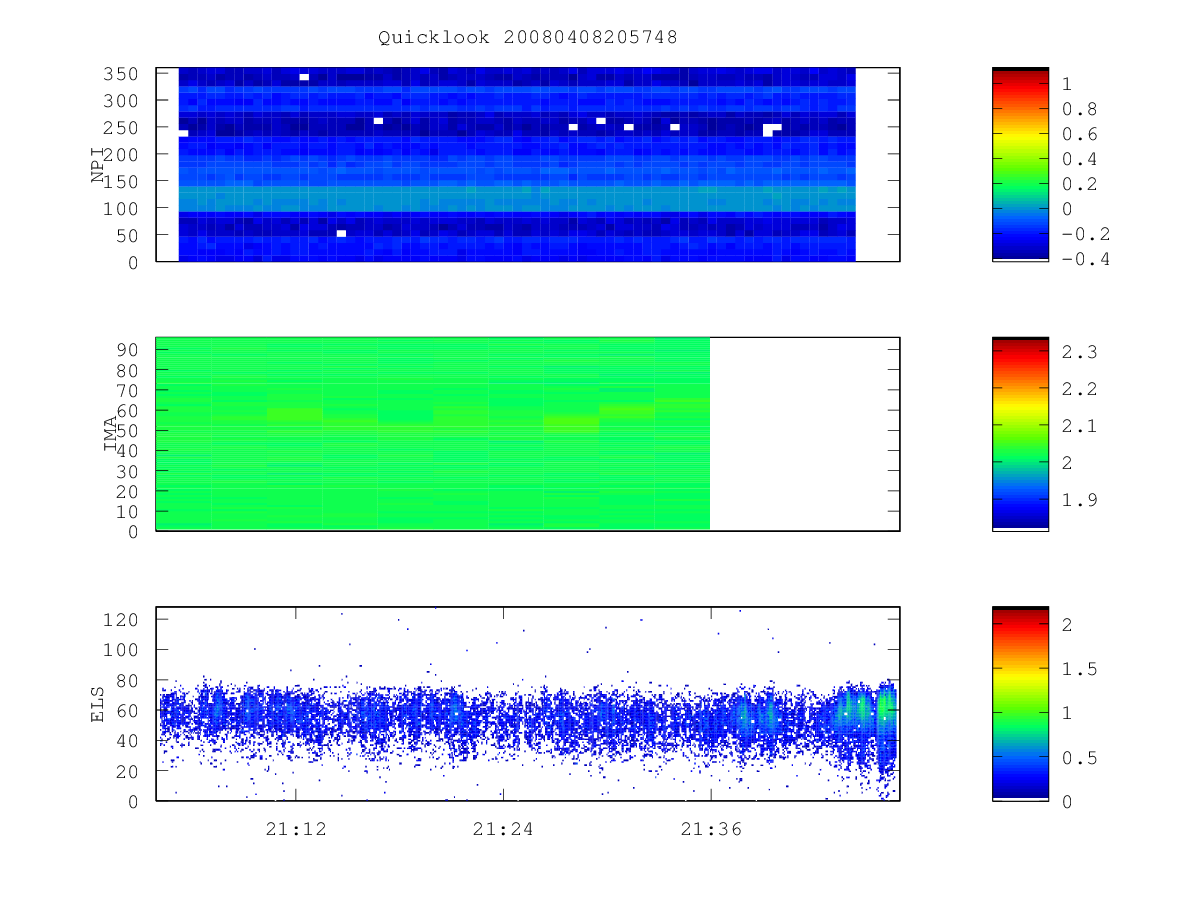Click the IMA colorbar
The width and height of the screenshot is (1200, 900).
pyautogui.click(x=1020, y=434)
